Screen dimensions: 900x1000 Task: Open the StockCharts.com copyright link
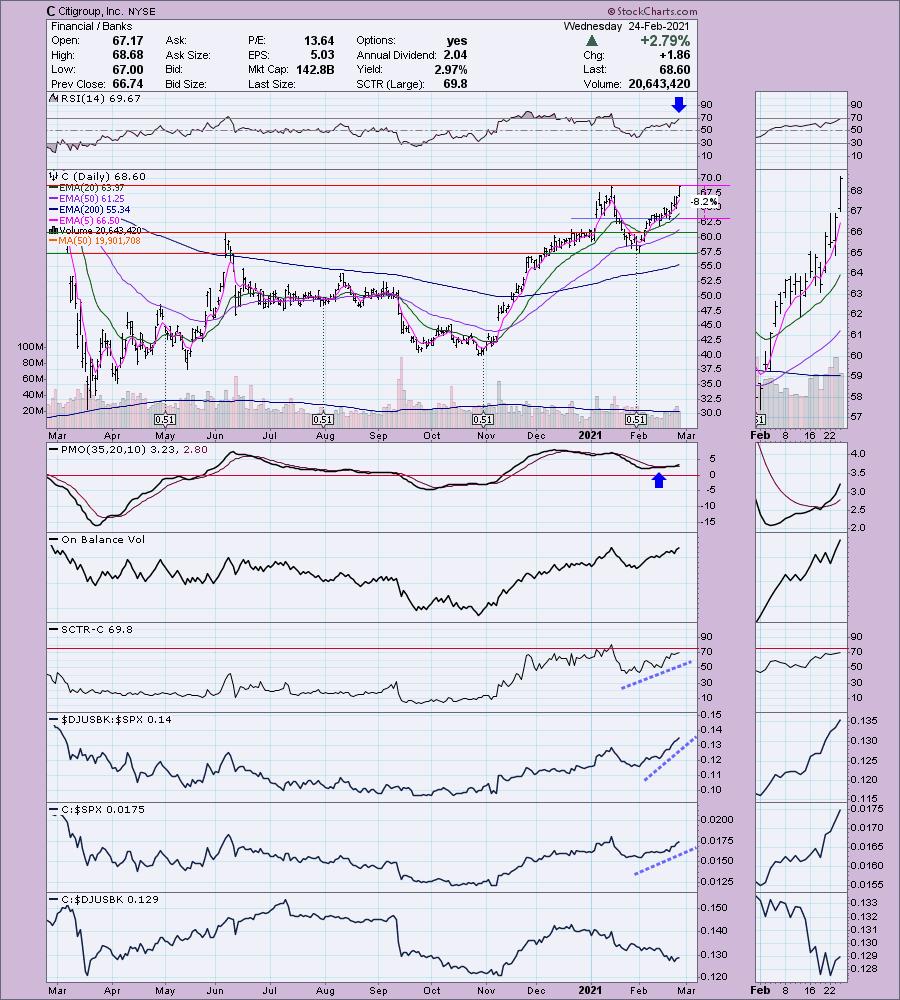[x=652, y=11]
